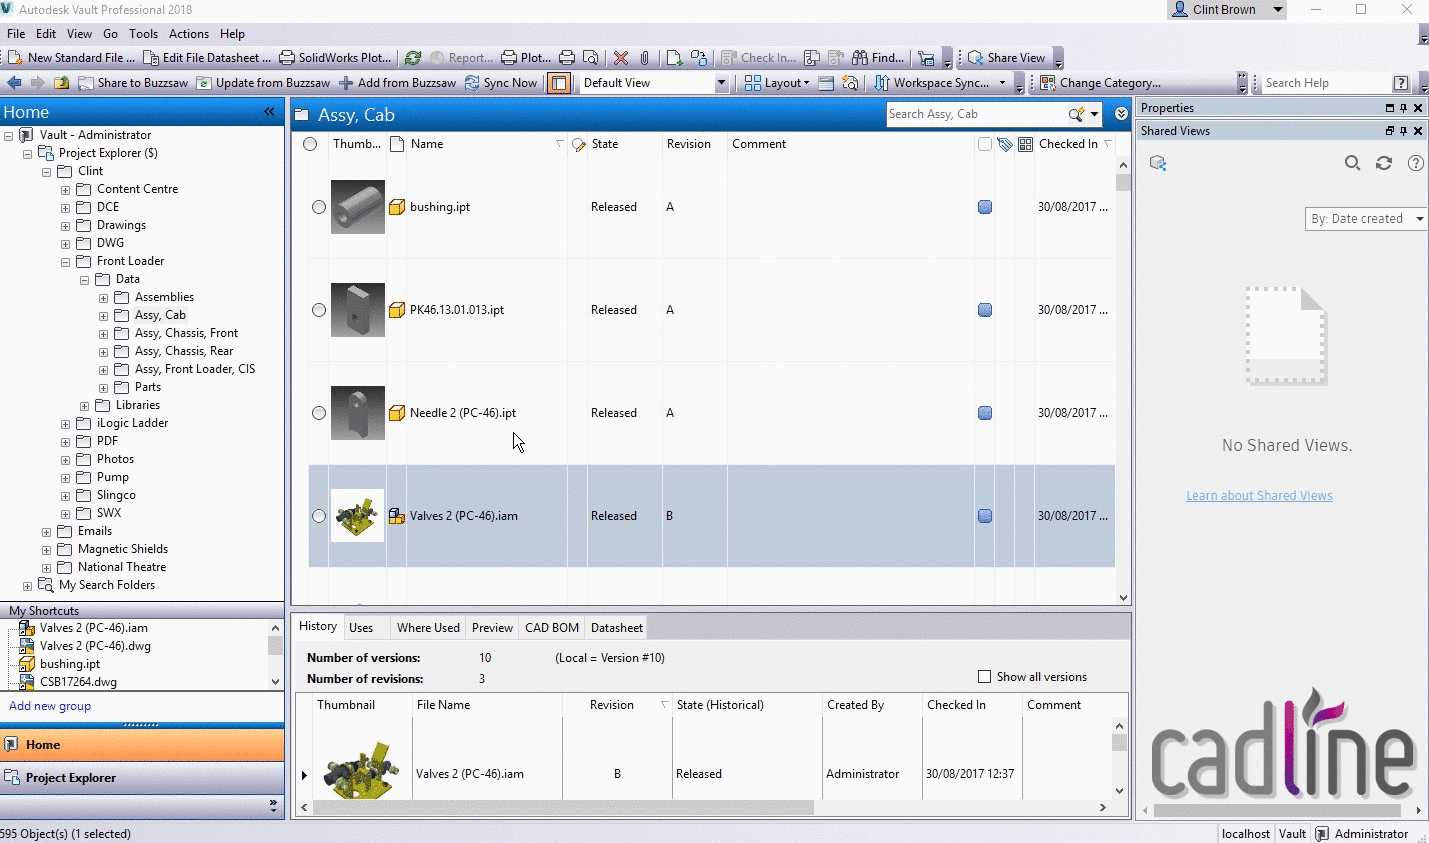This screenshot has width=1429, height=843.
Task: Expand the search options double-chevron button
Action: 1121,114
